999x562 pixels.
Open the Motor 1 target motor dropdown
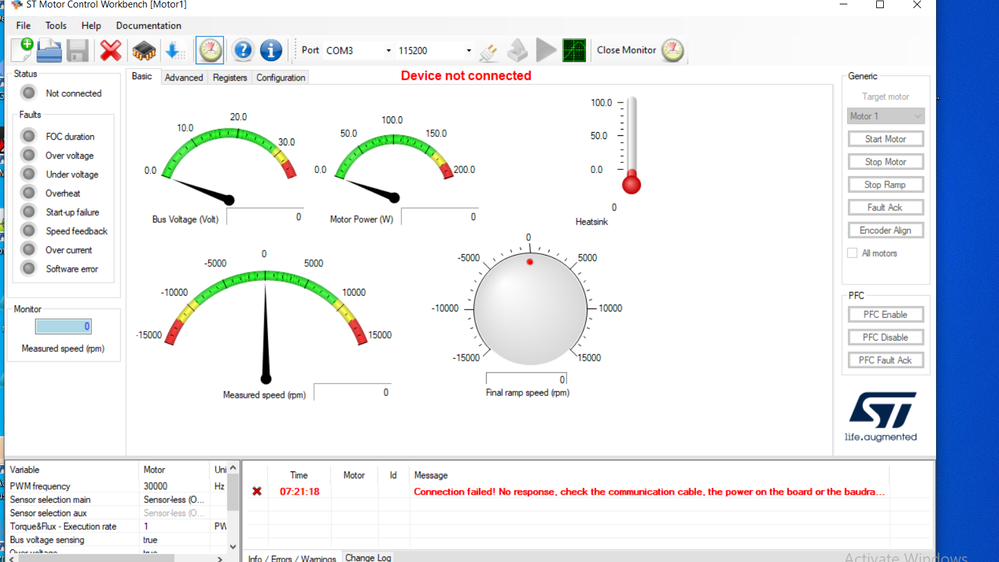(x=885, y=116)
